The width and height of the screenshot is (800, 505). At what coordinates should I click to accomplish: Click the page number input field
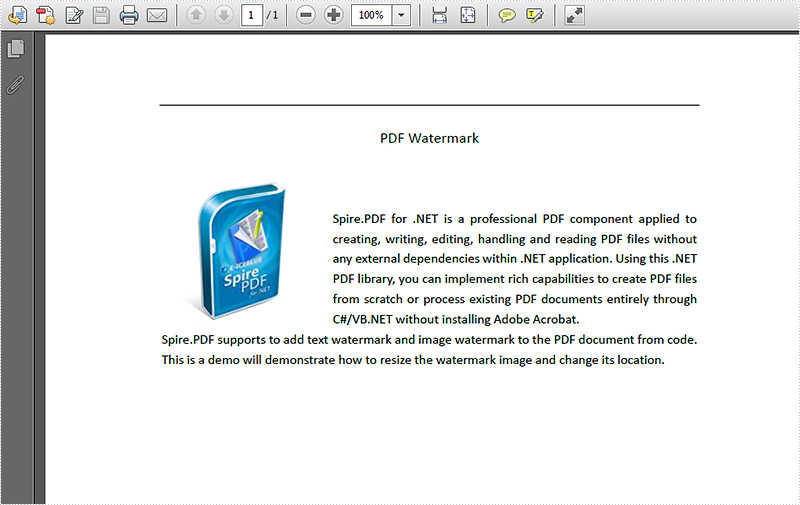tap(251, 15)
